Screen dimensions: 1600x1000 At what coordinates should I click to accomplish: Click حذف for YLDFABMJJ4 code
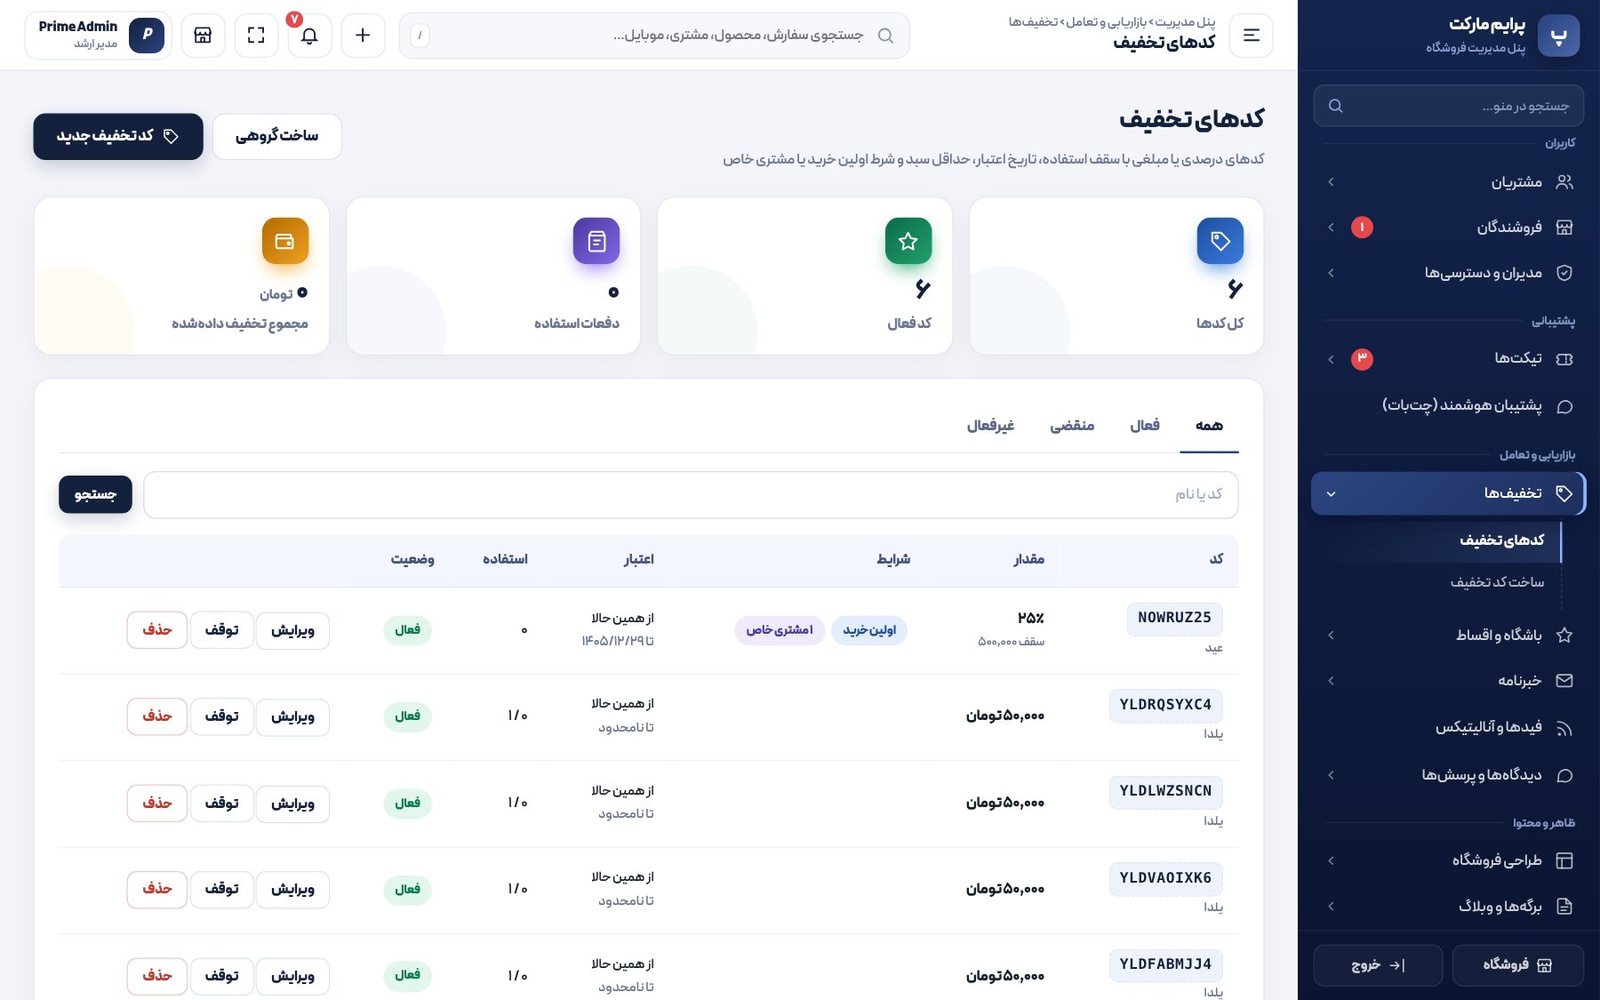pyautogui.click(x=157, y=976)
